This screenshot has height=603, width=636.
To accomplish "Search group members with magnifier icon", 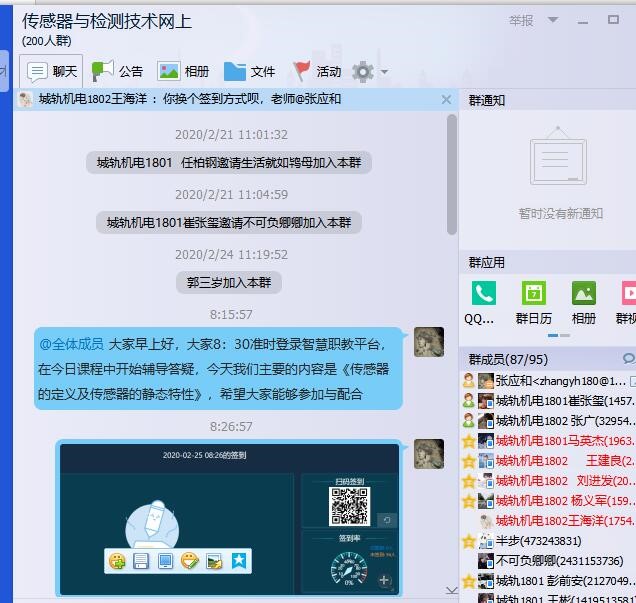I will pos(628,358).
